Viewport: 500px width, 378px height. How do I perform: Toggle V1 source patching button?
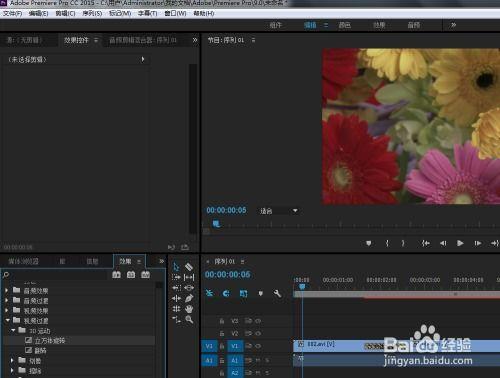click(209, 346)
